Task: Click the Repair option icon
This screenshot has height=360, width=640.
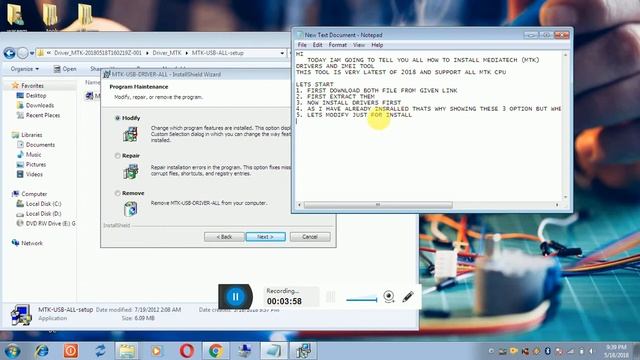Action: [x=131, y=172]
